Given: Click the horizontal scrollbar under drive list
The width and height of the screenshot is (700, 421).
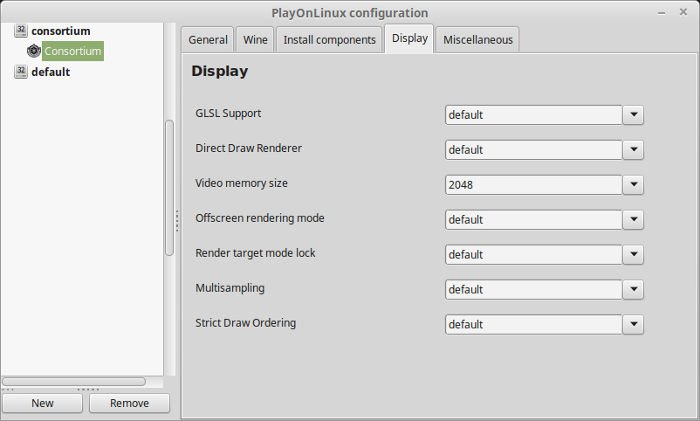Looking at the screenshot, I should pyautogui.click(x=74, y=381).
